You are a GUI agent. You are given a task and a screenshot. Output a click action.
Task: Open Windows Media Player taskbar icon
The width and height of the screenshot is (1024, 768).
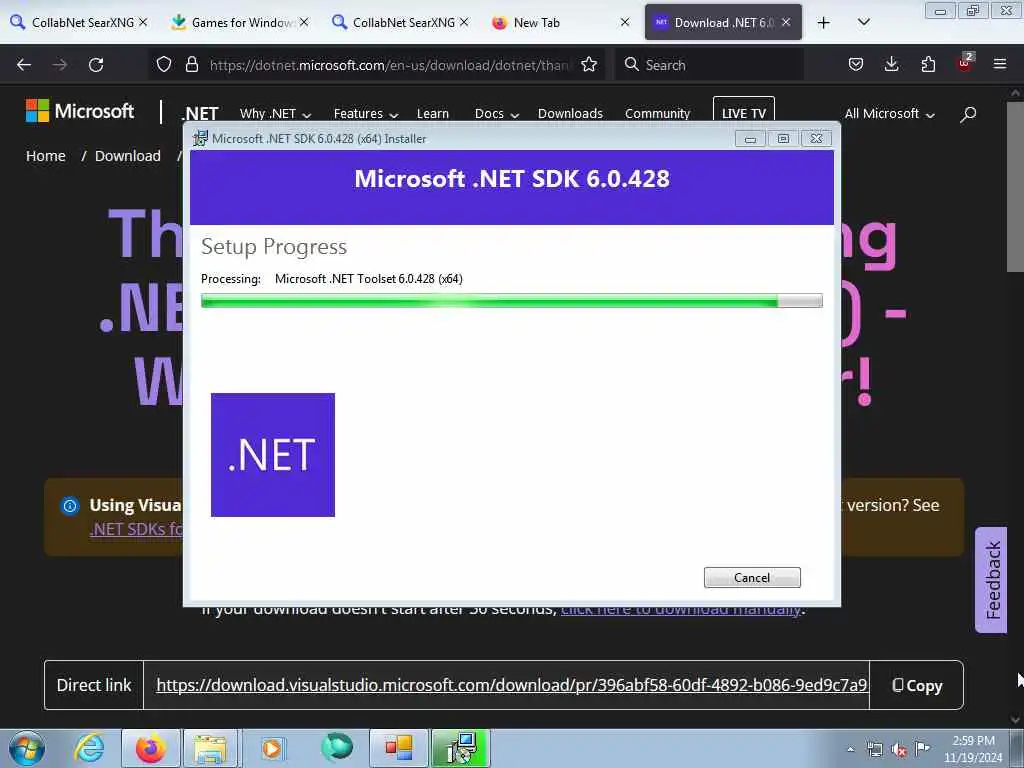click(272, 748)
